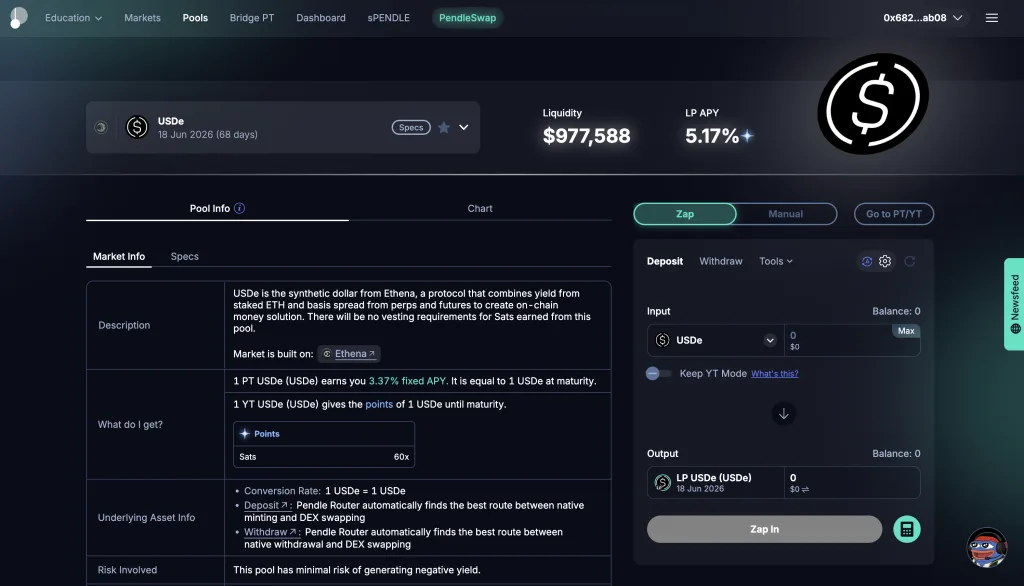Click the '18 Jun 2026 (68 days)' maturity text

[208, 135]
